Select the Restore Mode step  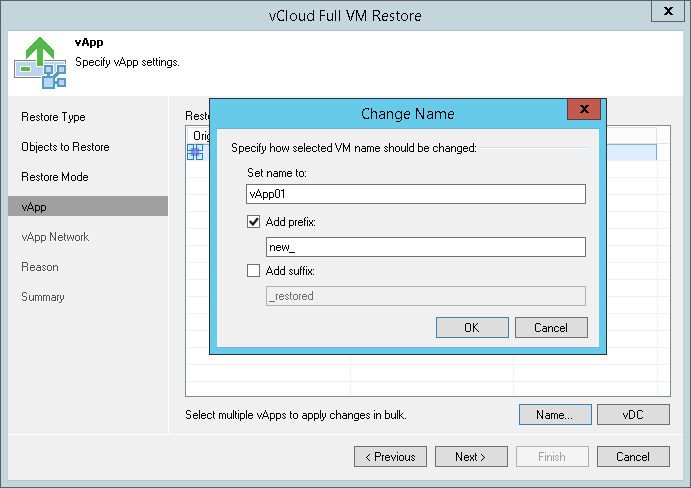click(55, 177)
